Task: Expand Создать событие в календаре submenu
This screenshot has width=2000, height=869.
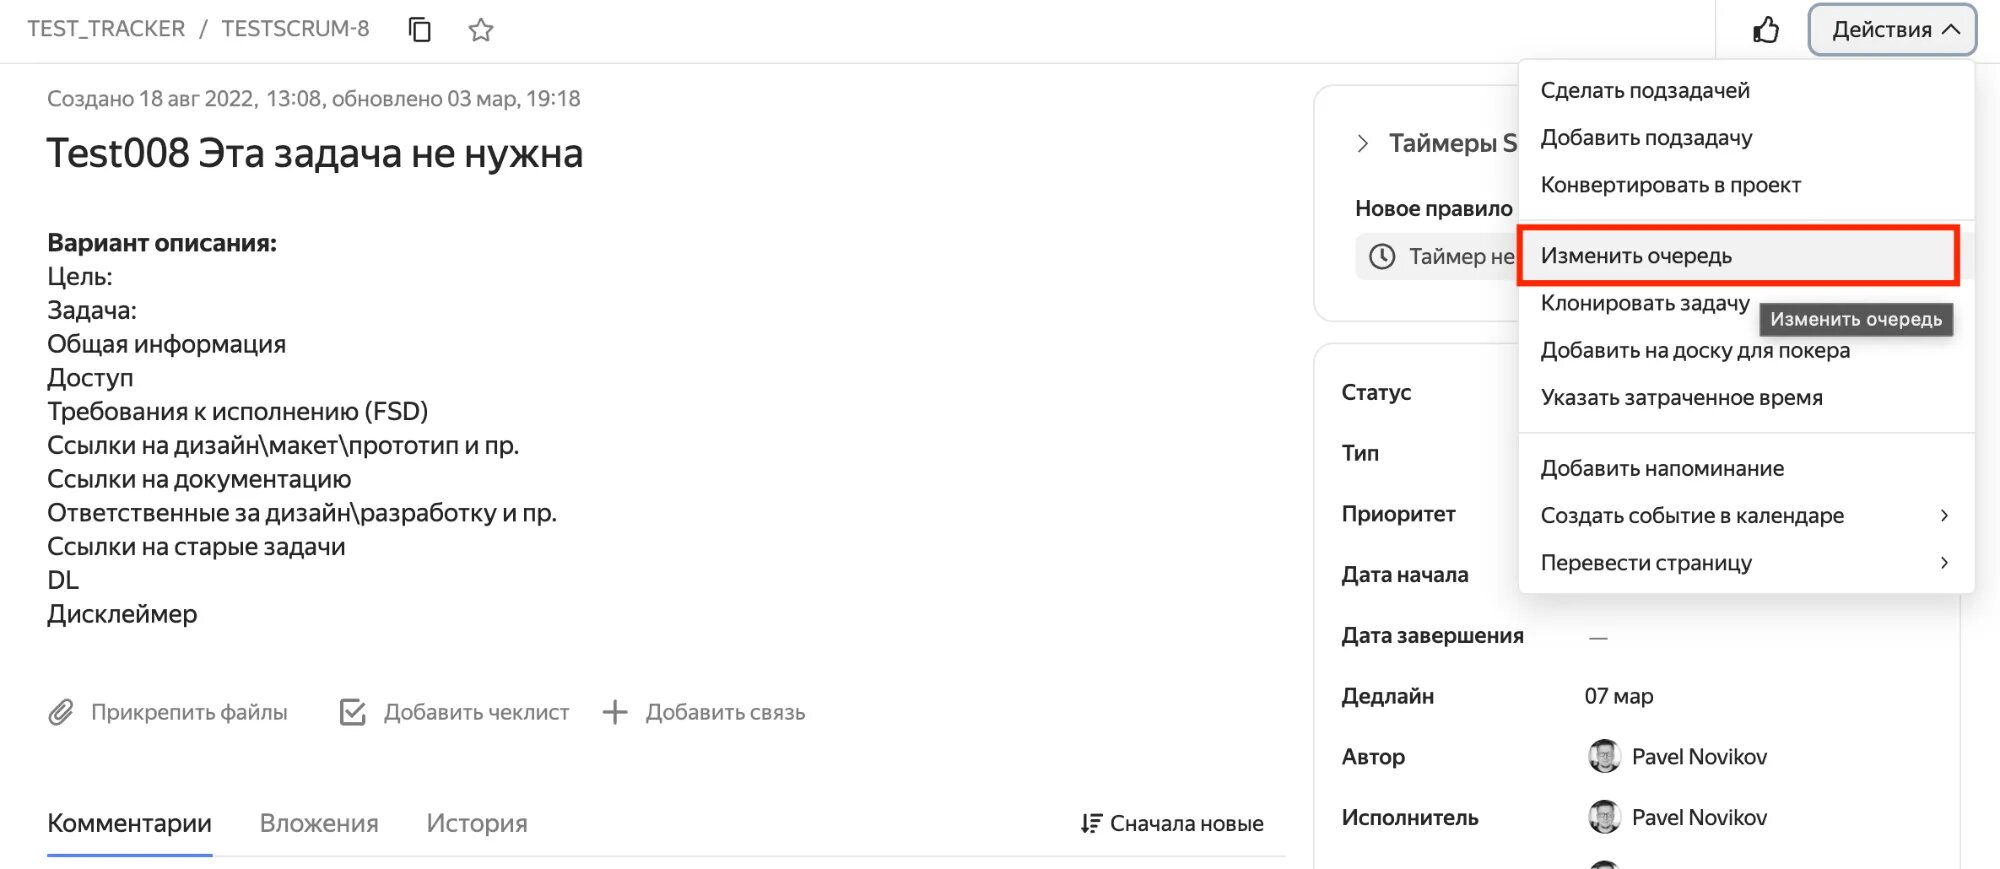Action: coord(1944,515)
